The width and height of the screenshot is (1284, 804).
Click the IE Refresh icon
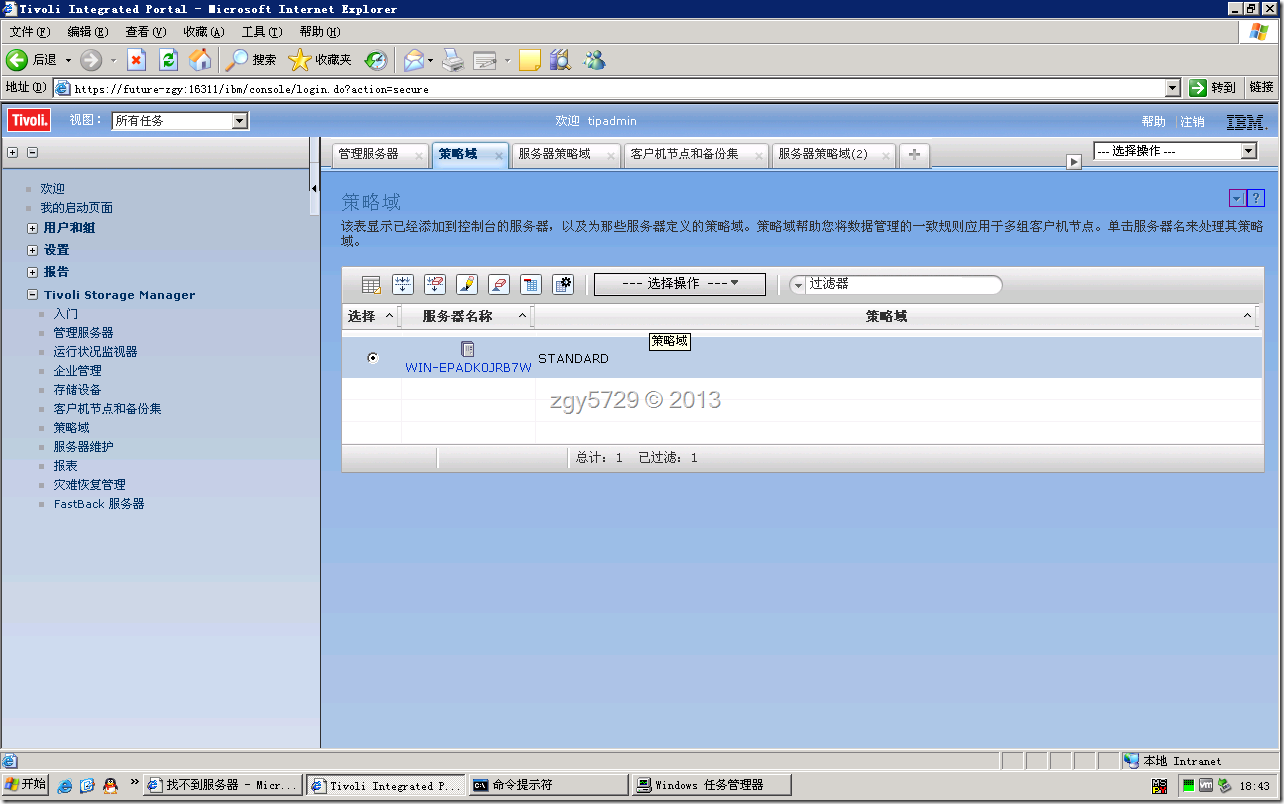[169, 60]
